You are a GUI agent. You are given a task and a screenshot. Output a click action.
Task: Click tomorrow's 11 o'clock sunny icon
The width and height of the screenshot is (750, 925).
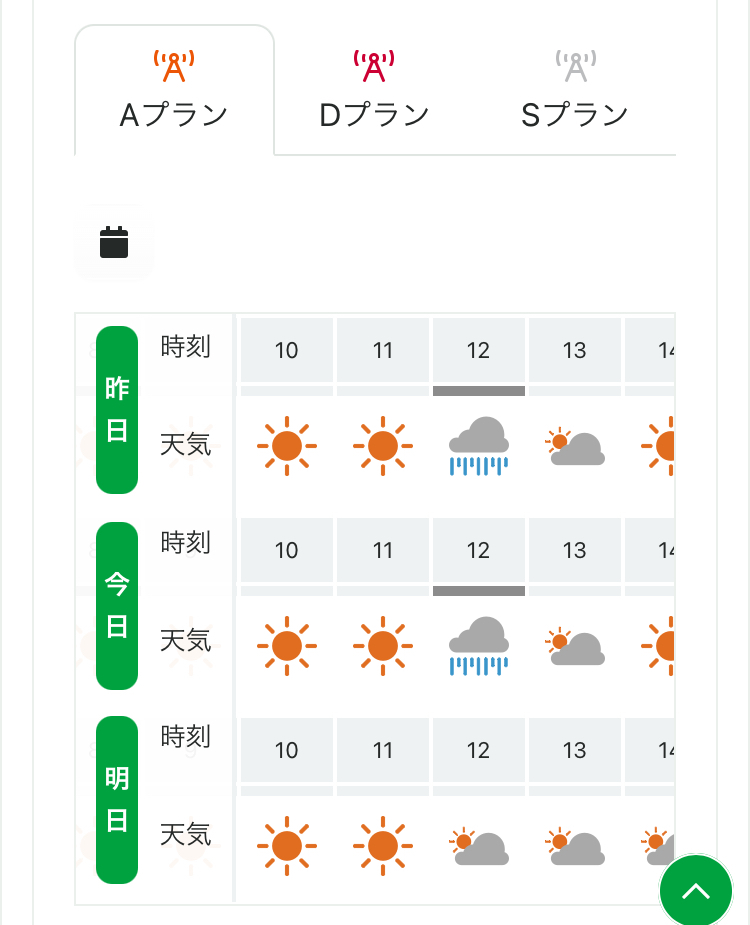[383, 847]
